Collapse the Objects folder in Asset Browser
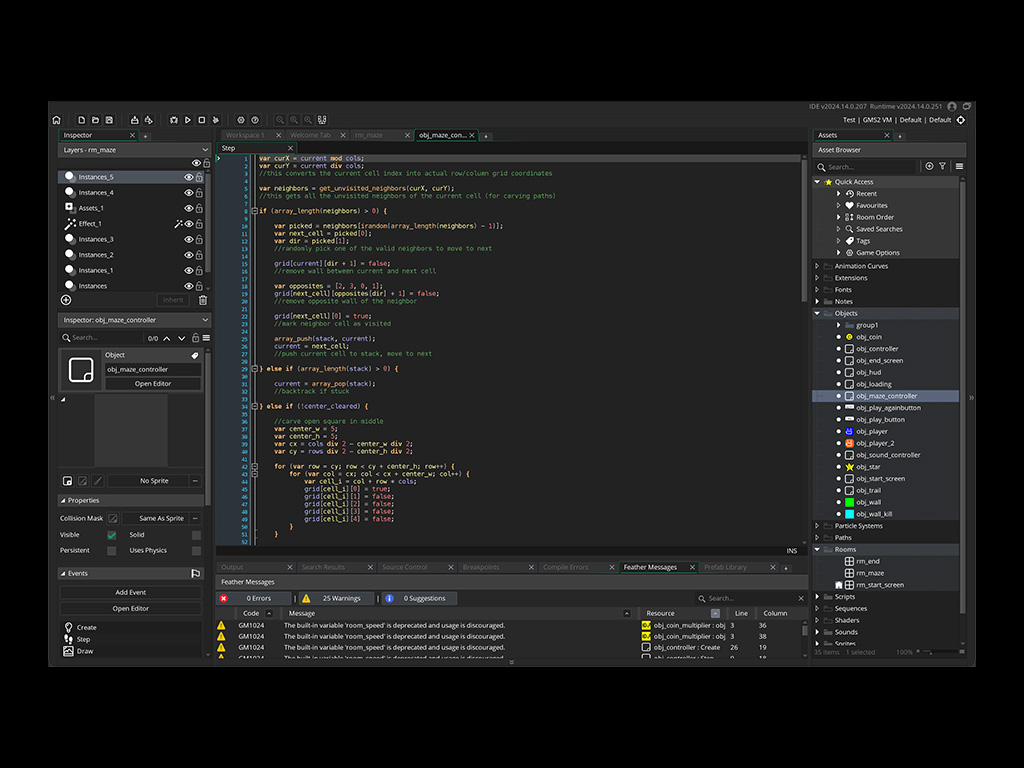The height and width of the screenshot is (768, 1024). pos(817,313)
